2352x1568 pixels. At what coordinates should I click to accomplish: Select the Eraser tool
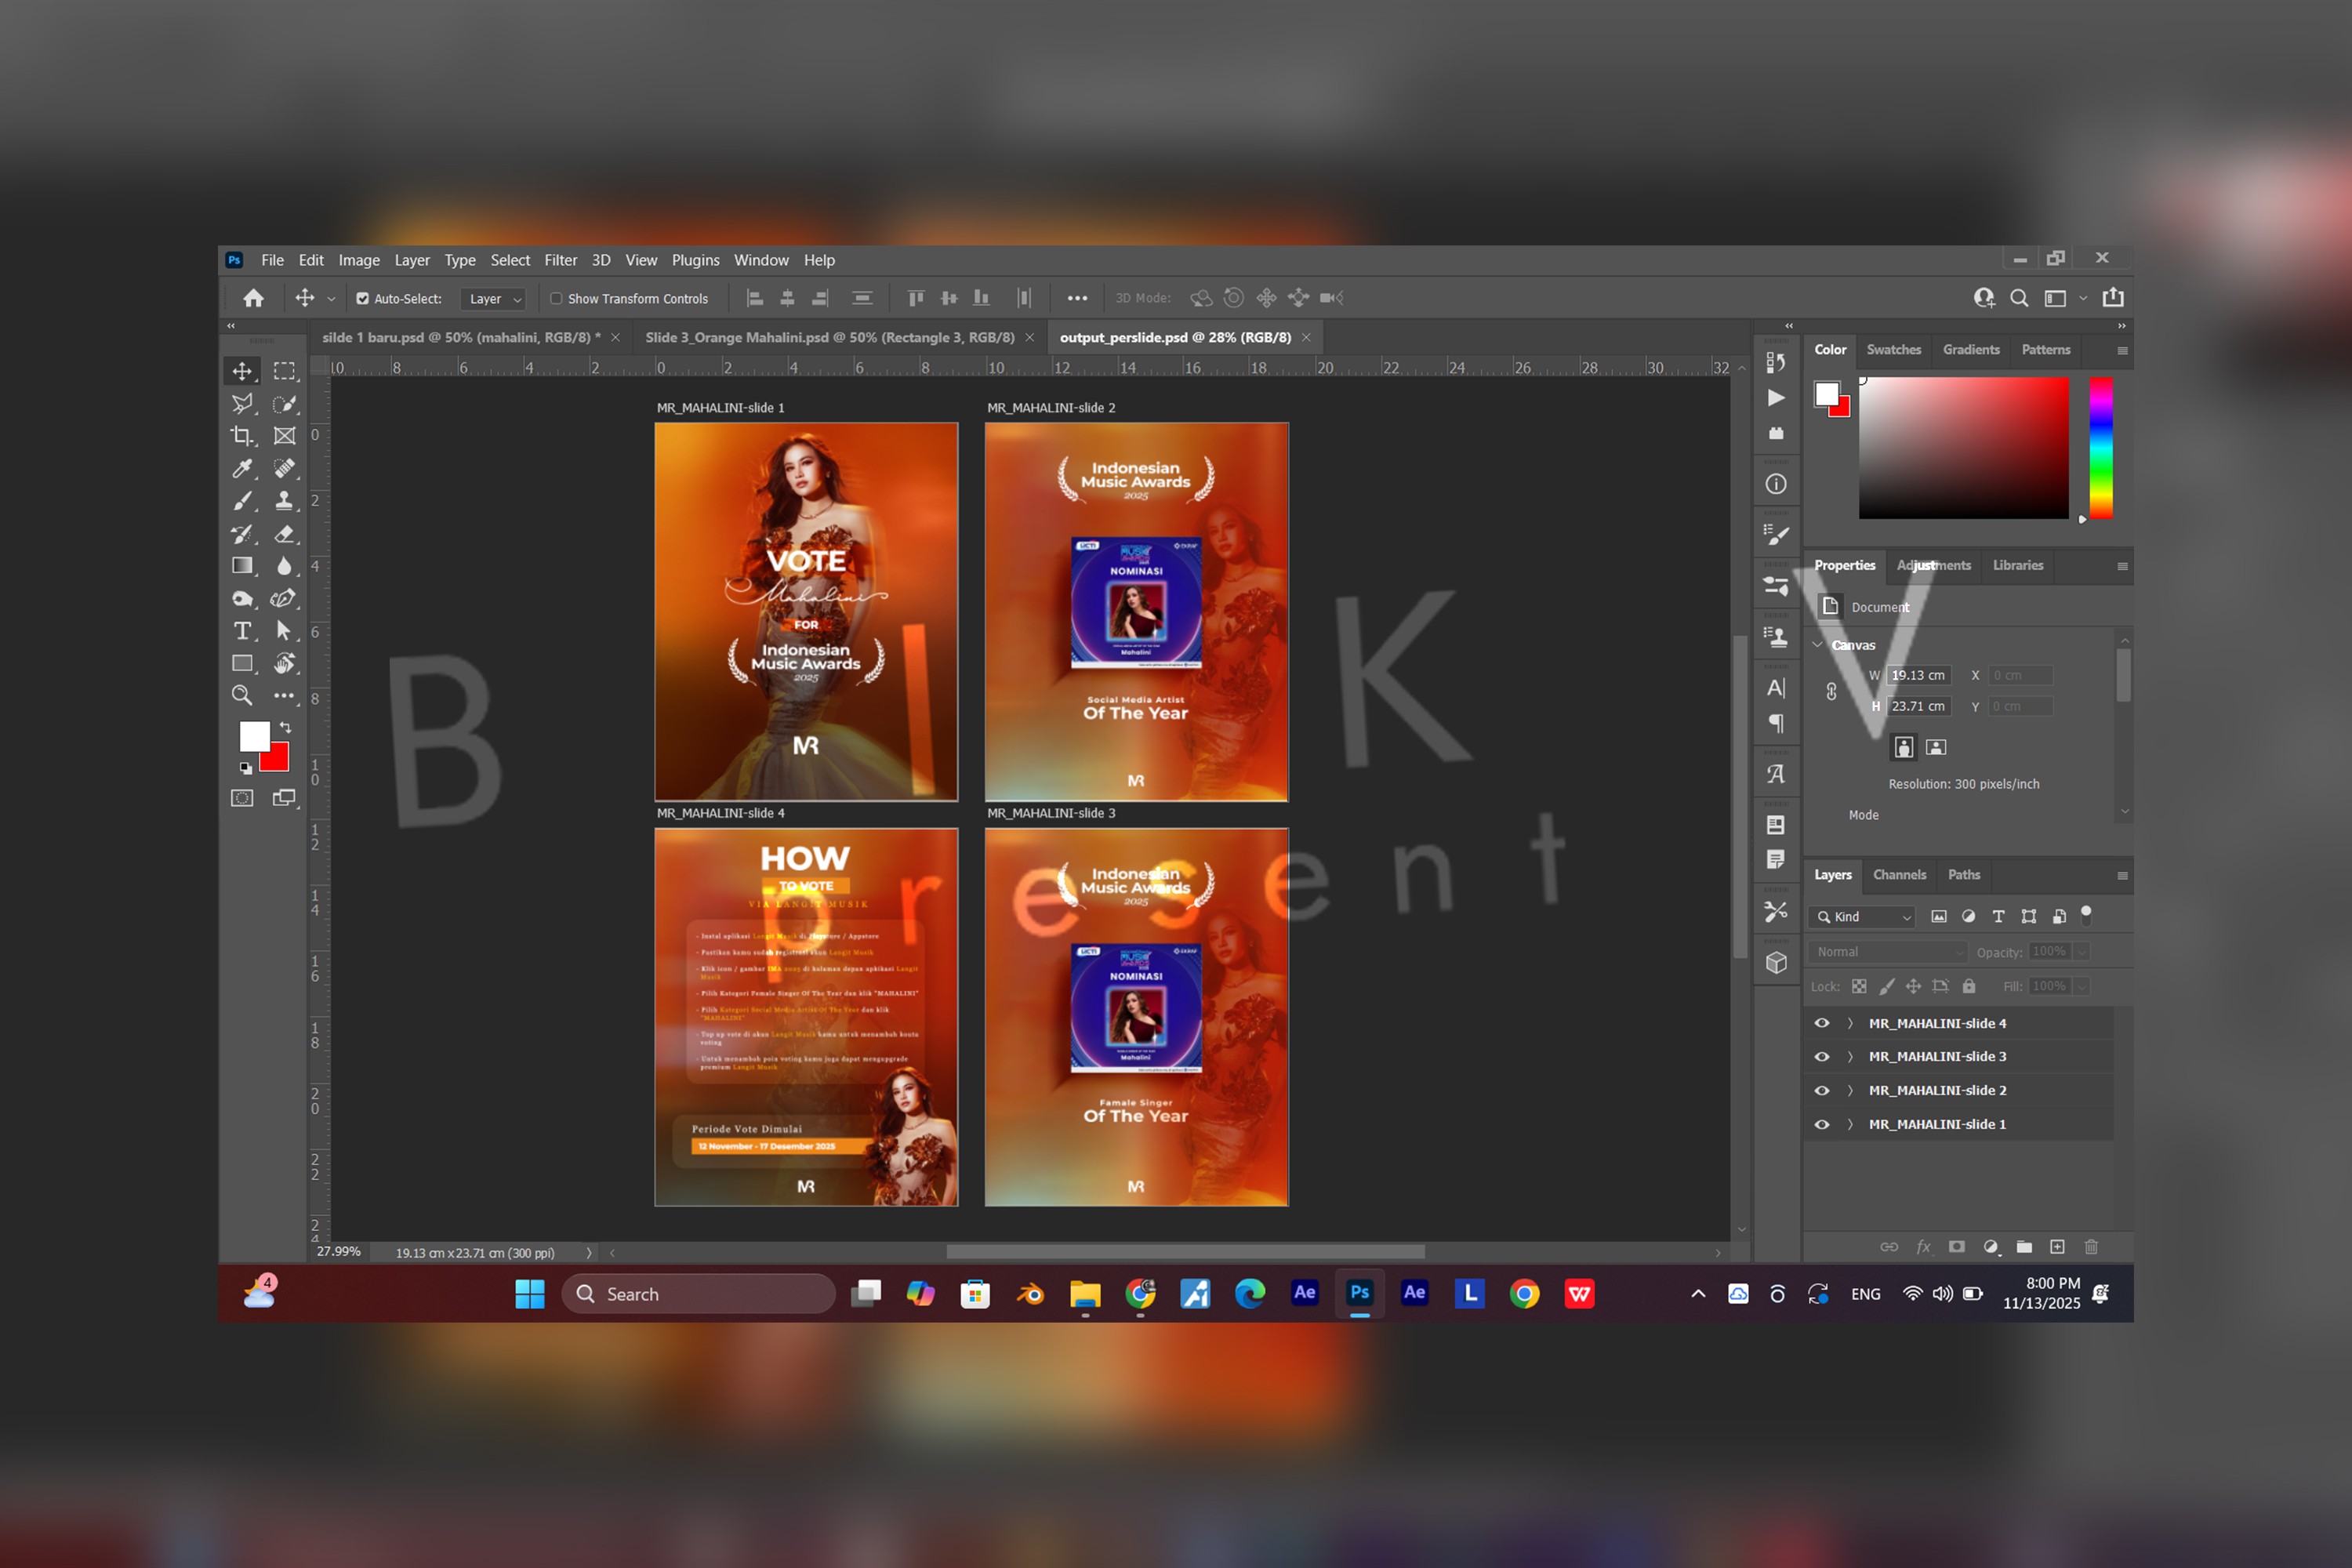coord(284,534)
